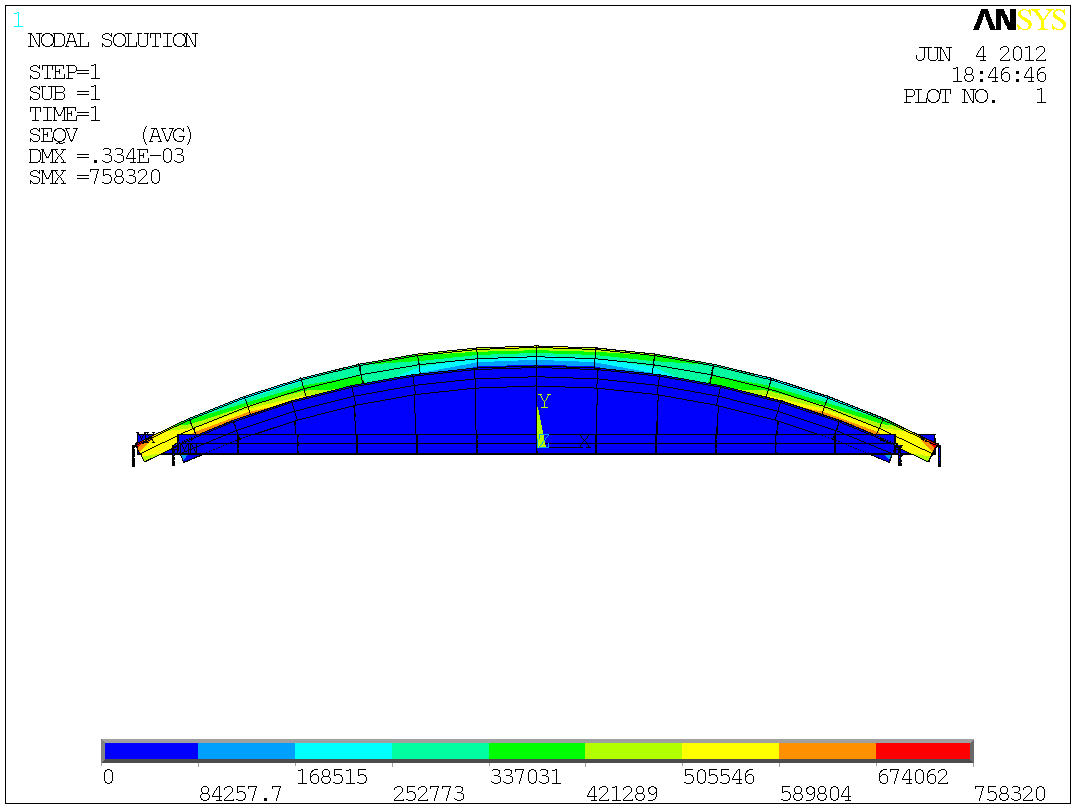Click the legend value '505546'
1077x810 pixels.
[718, 777]
